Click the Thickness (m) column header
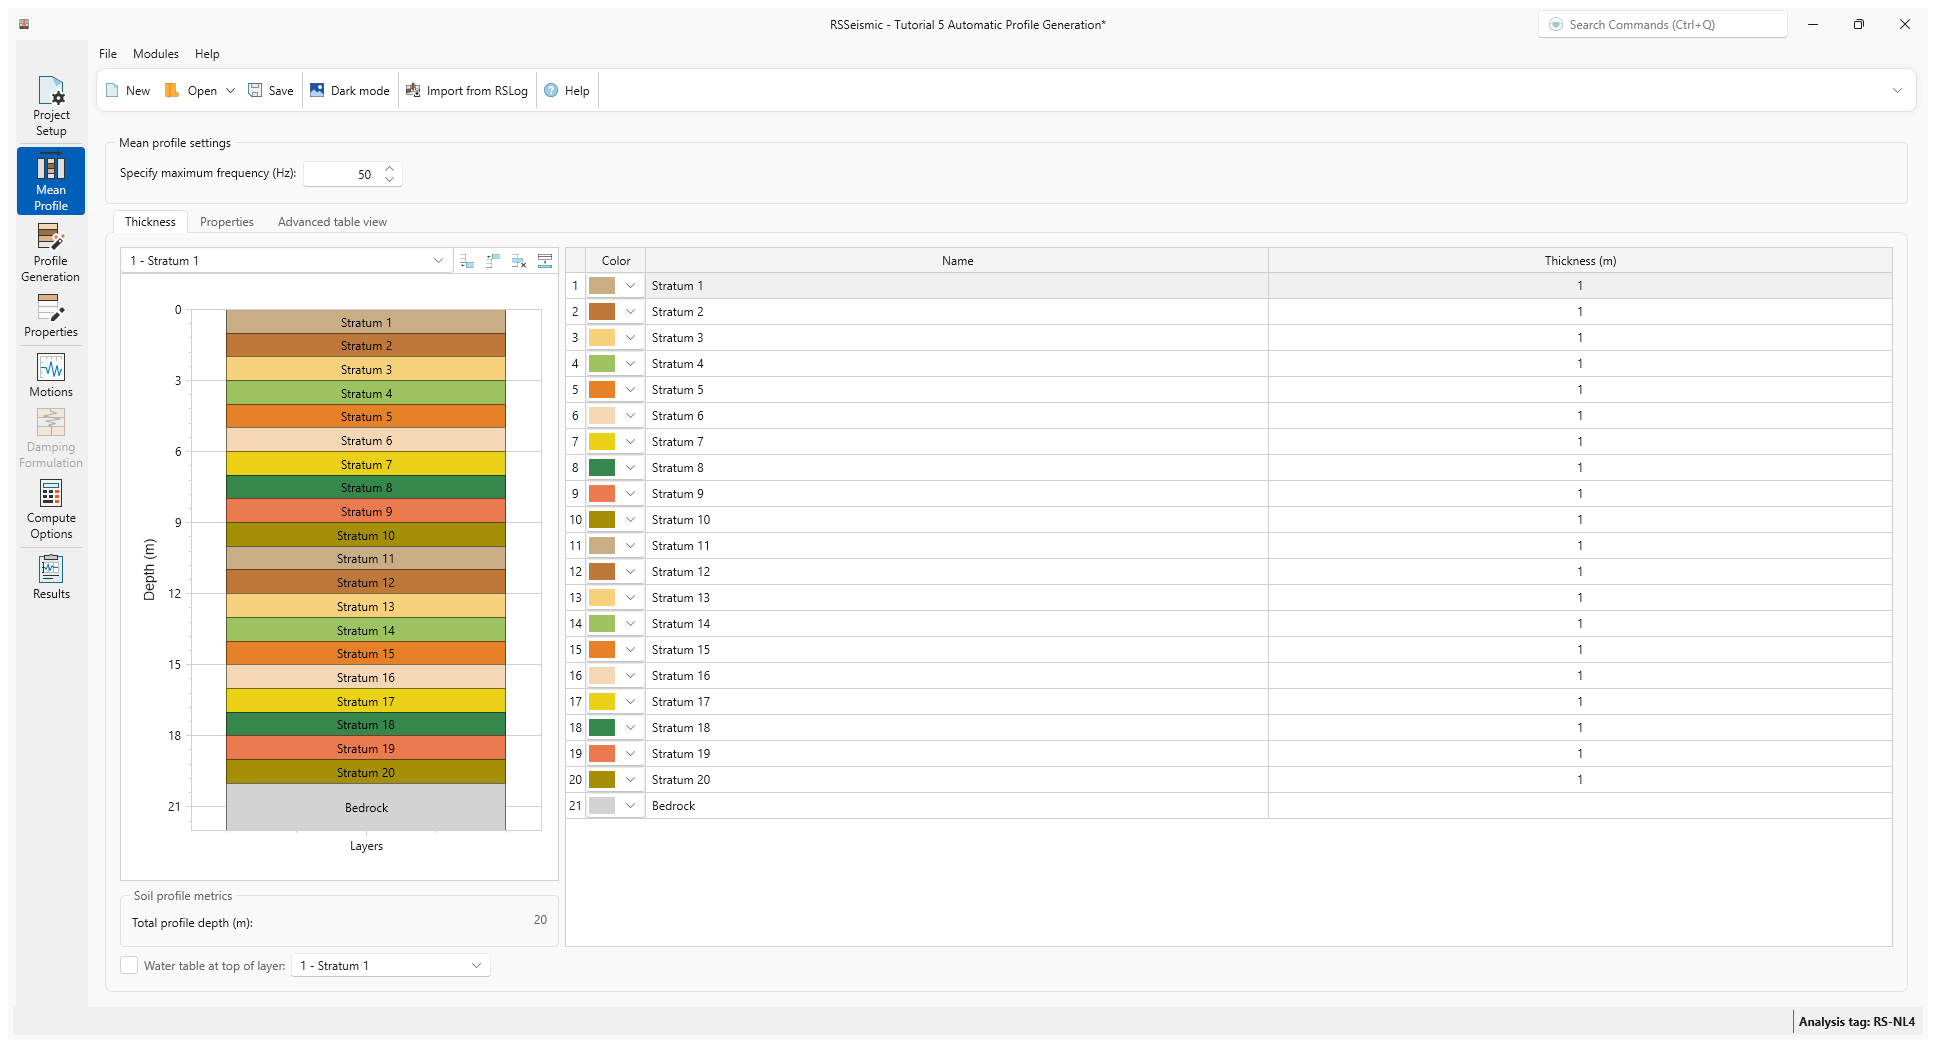 click(1580, 261)
